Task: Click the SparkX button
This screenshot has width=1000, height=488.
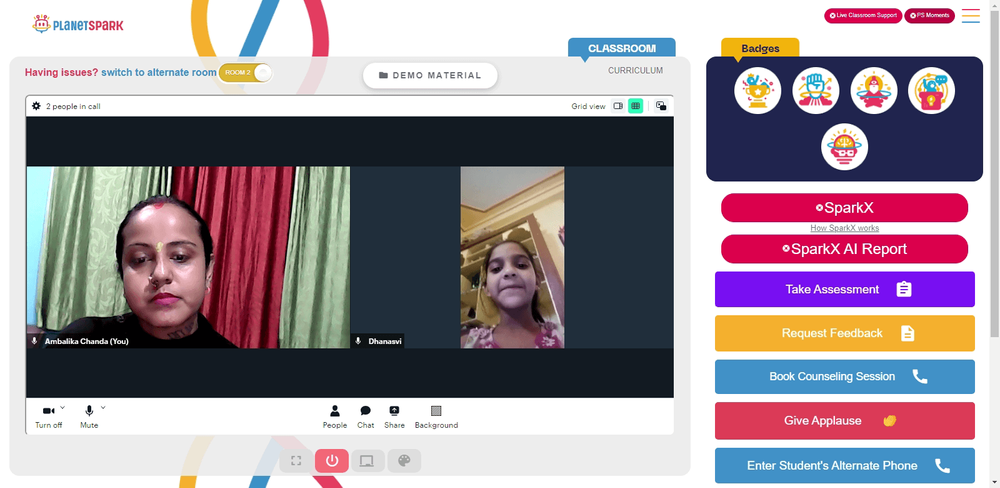Action: (844, 208)
